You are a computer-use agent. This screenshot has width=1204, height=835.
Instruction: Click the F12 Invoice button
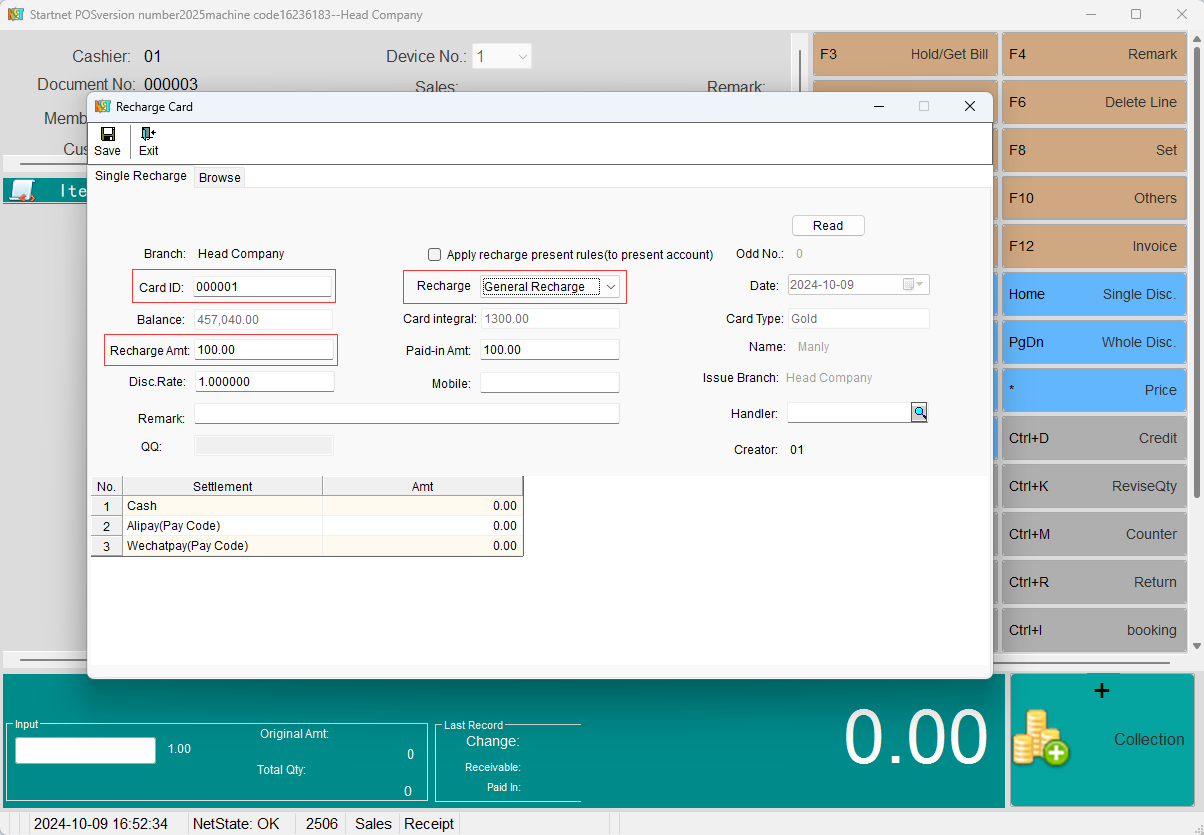click(1094, 246)
